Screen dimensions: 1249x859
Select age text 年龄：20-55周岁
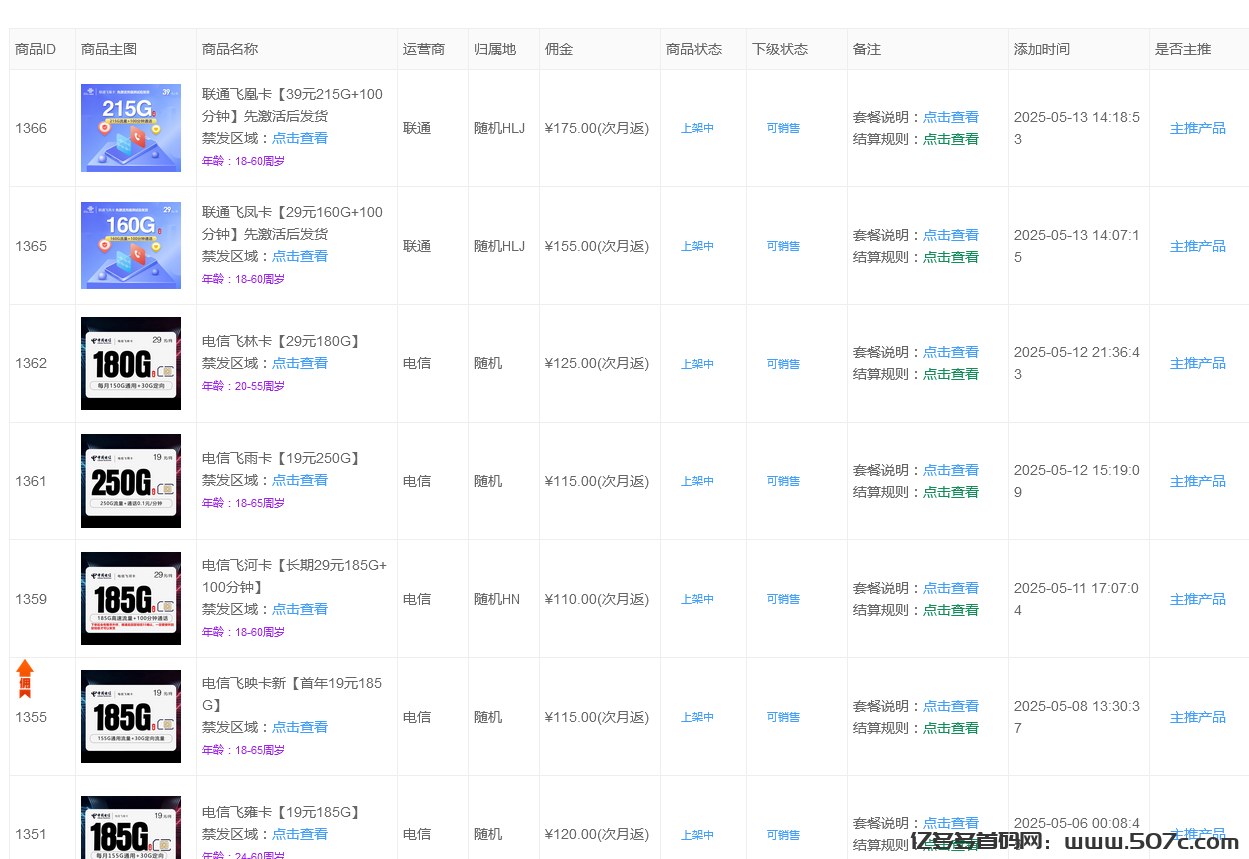tap(243, 386)
